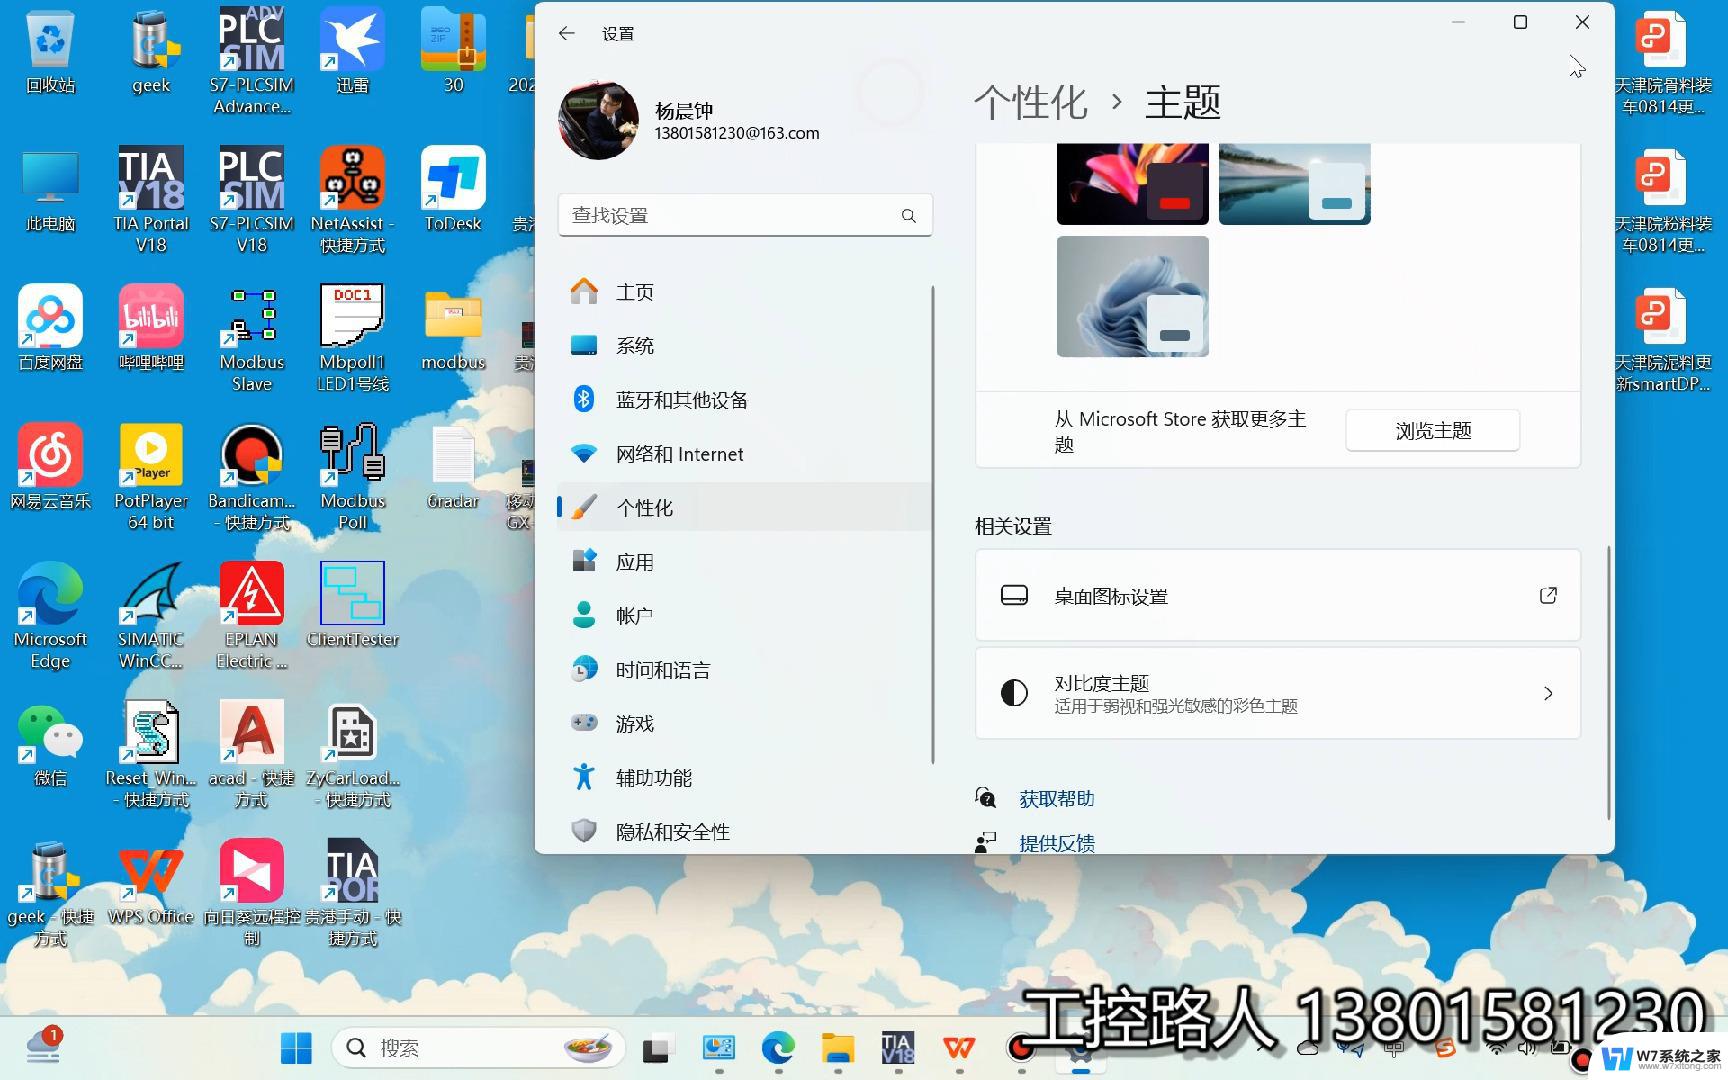Open 帐户 (Accounts) settings category
The width and height of the screenshot is (1728, 1080).
pyautogui.click(x=744, y=616)
